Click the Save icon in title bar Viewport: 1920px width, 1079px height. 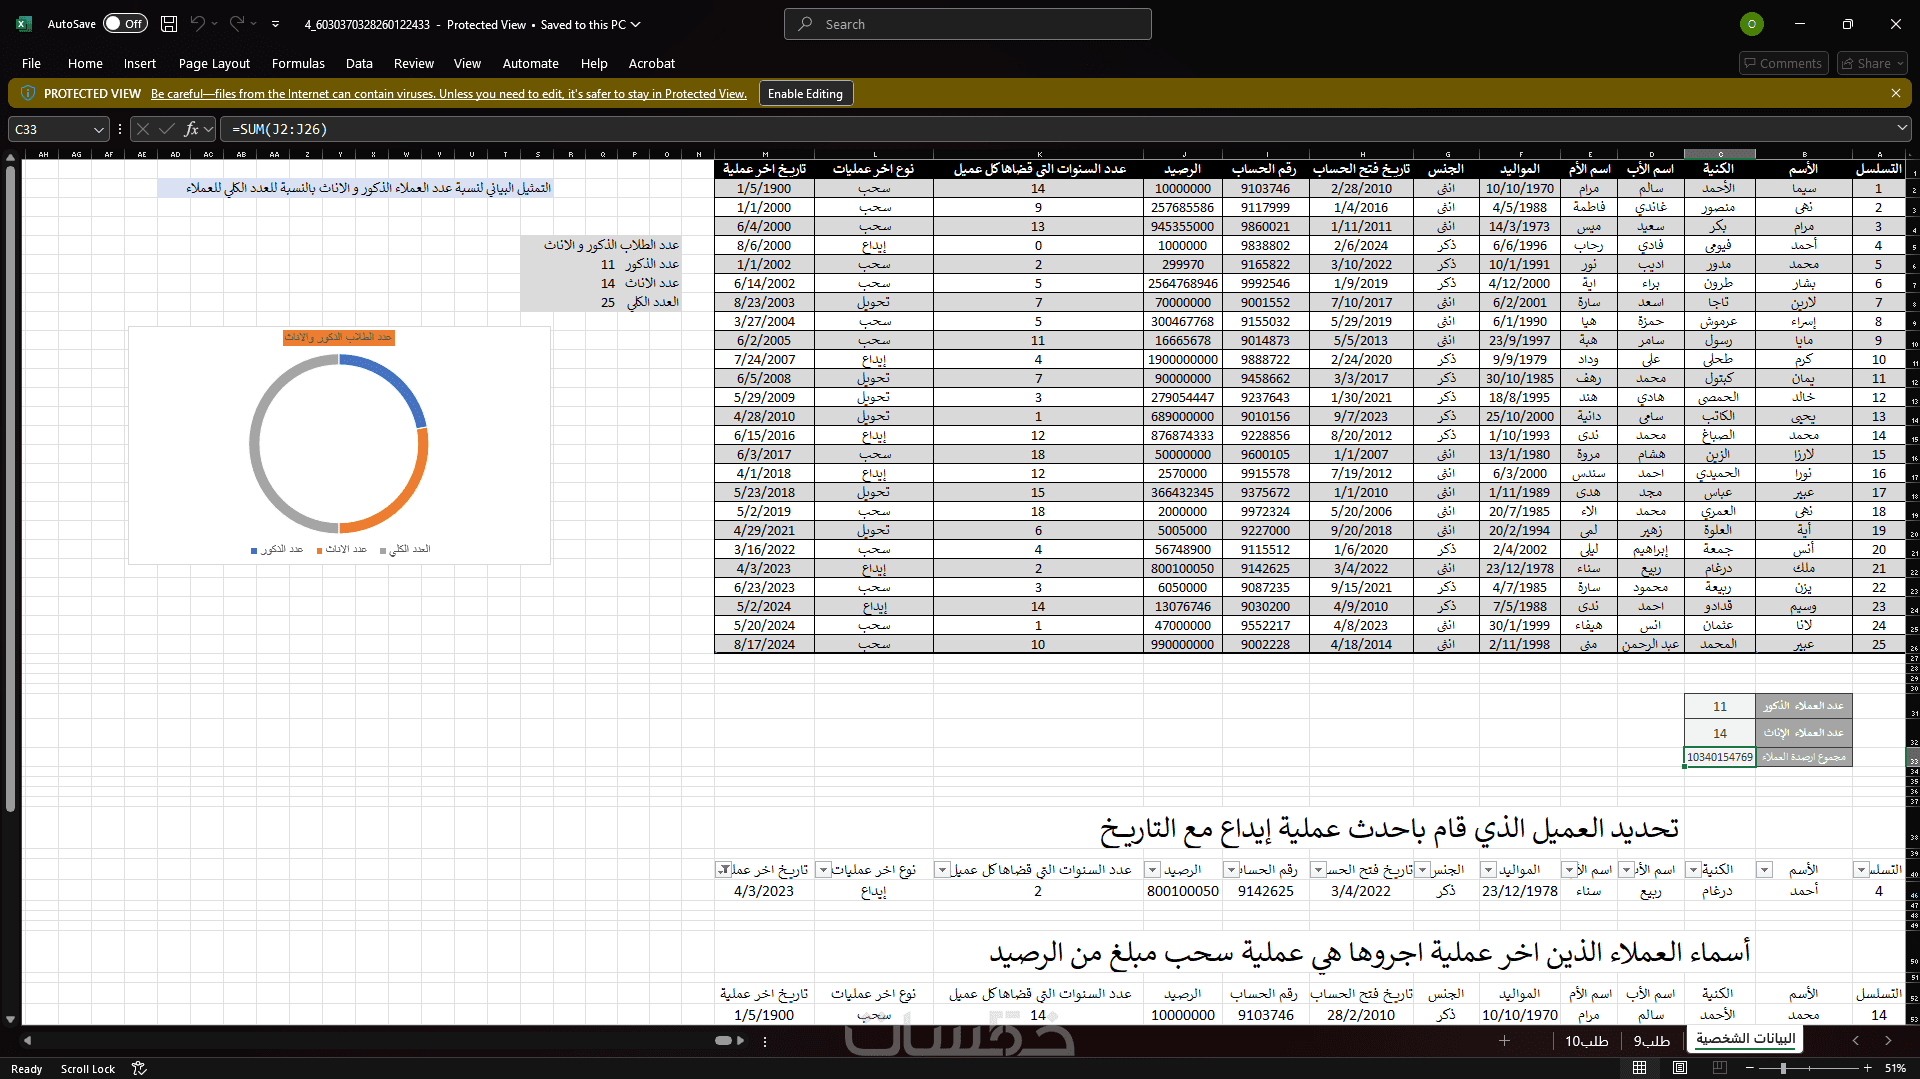pos(169,24)
